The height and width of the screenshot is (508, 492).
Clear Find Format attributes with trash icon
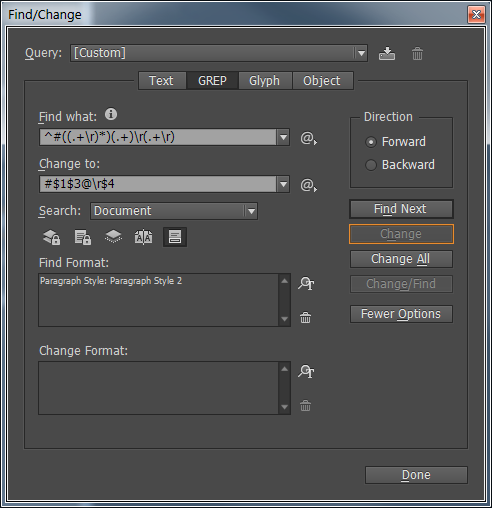point(305,318)
